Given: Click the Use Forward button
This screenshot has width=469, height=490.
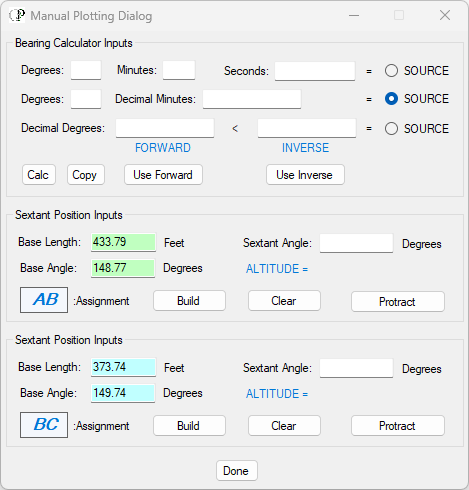Looking at the screenshot, I should (163, 175).
